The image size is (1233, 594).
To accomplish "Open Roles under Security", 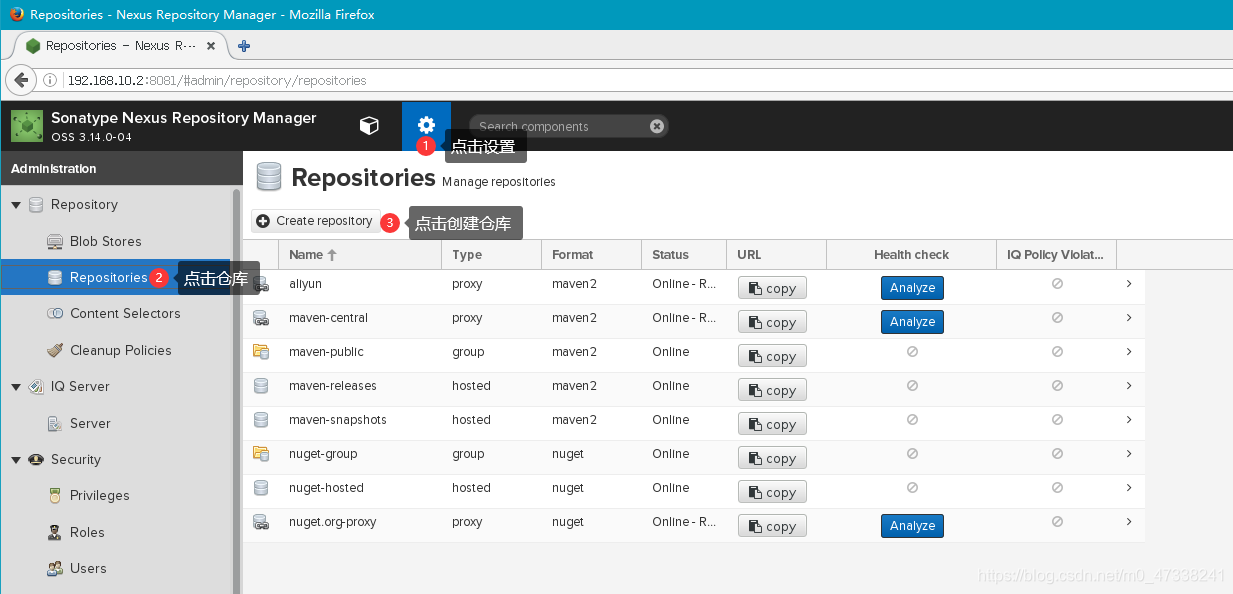I will pyautogui.click(x=87, y=532).
